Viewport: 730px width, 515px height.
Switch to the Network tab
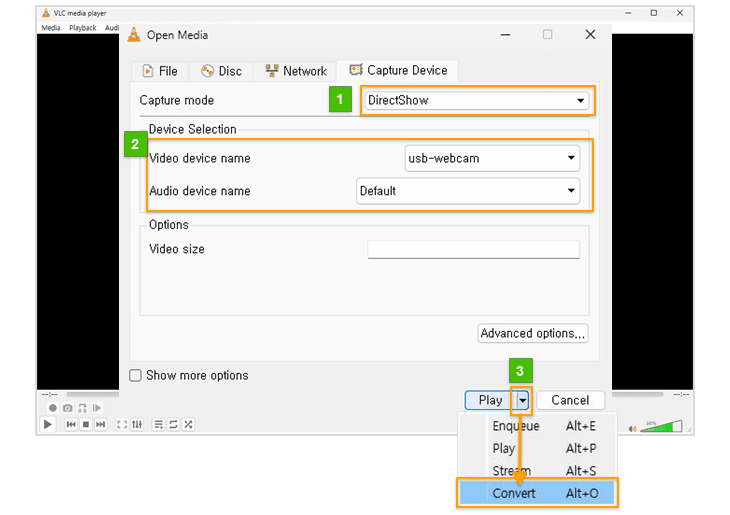(x=295, y=71)
